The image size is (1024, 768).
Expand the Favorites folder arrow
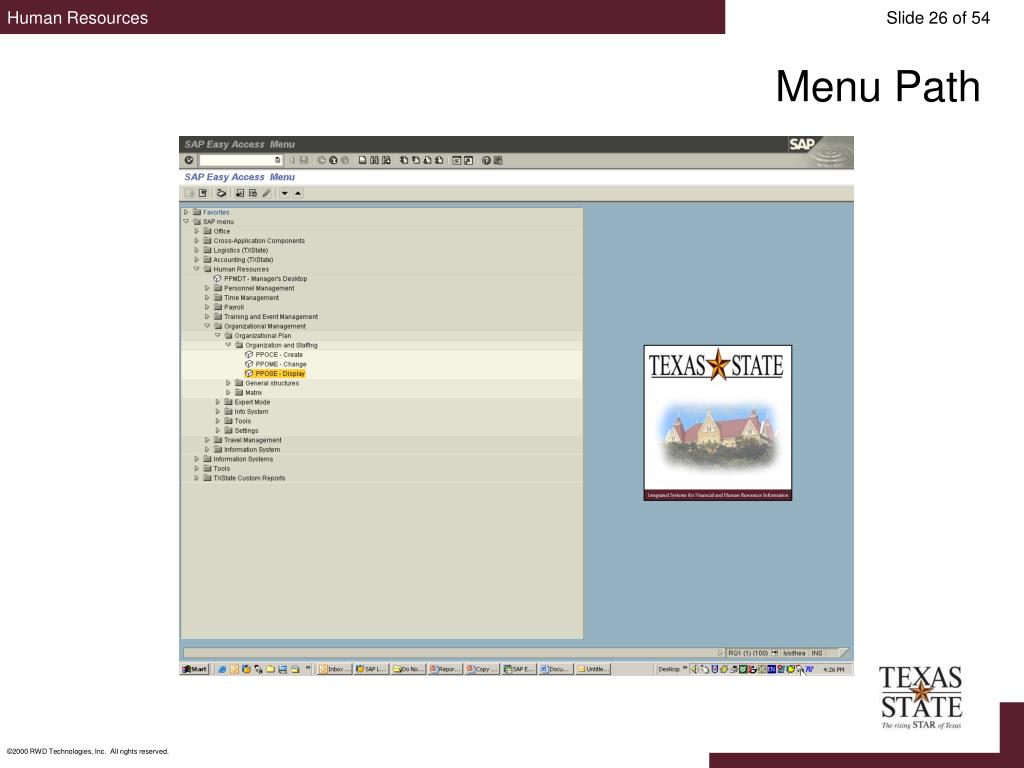coord(186,212)
